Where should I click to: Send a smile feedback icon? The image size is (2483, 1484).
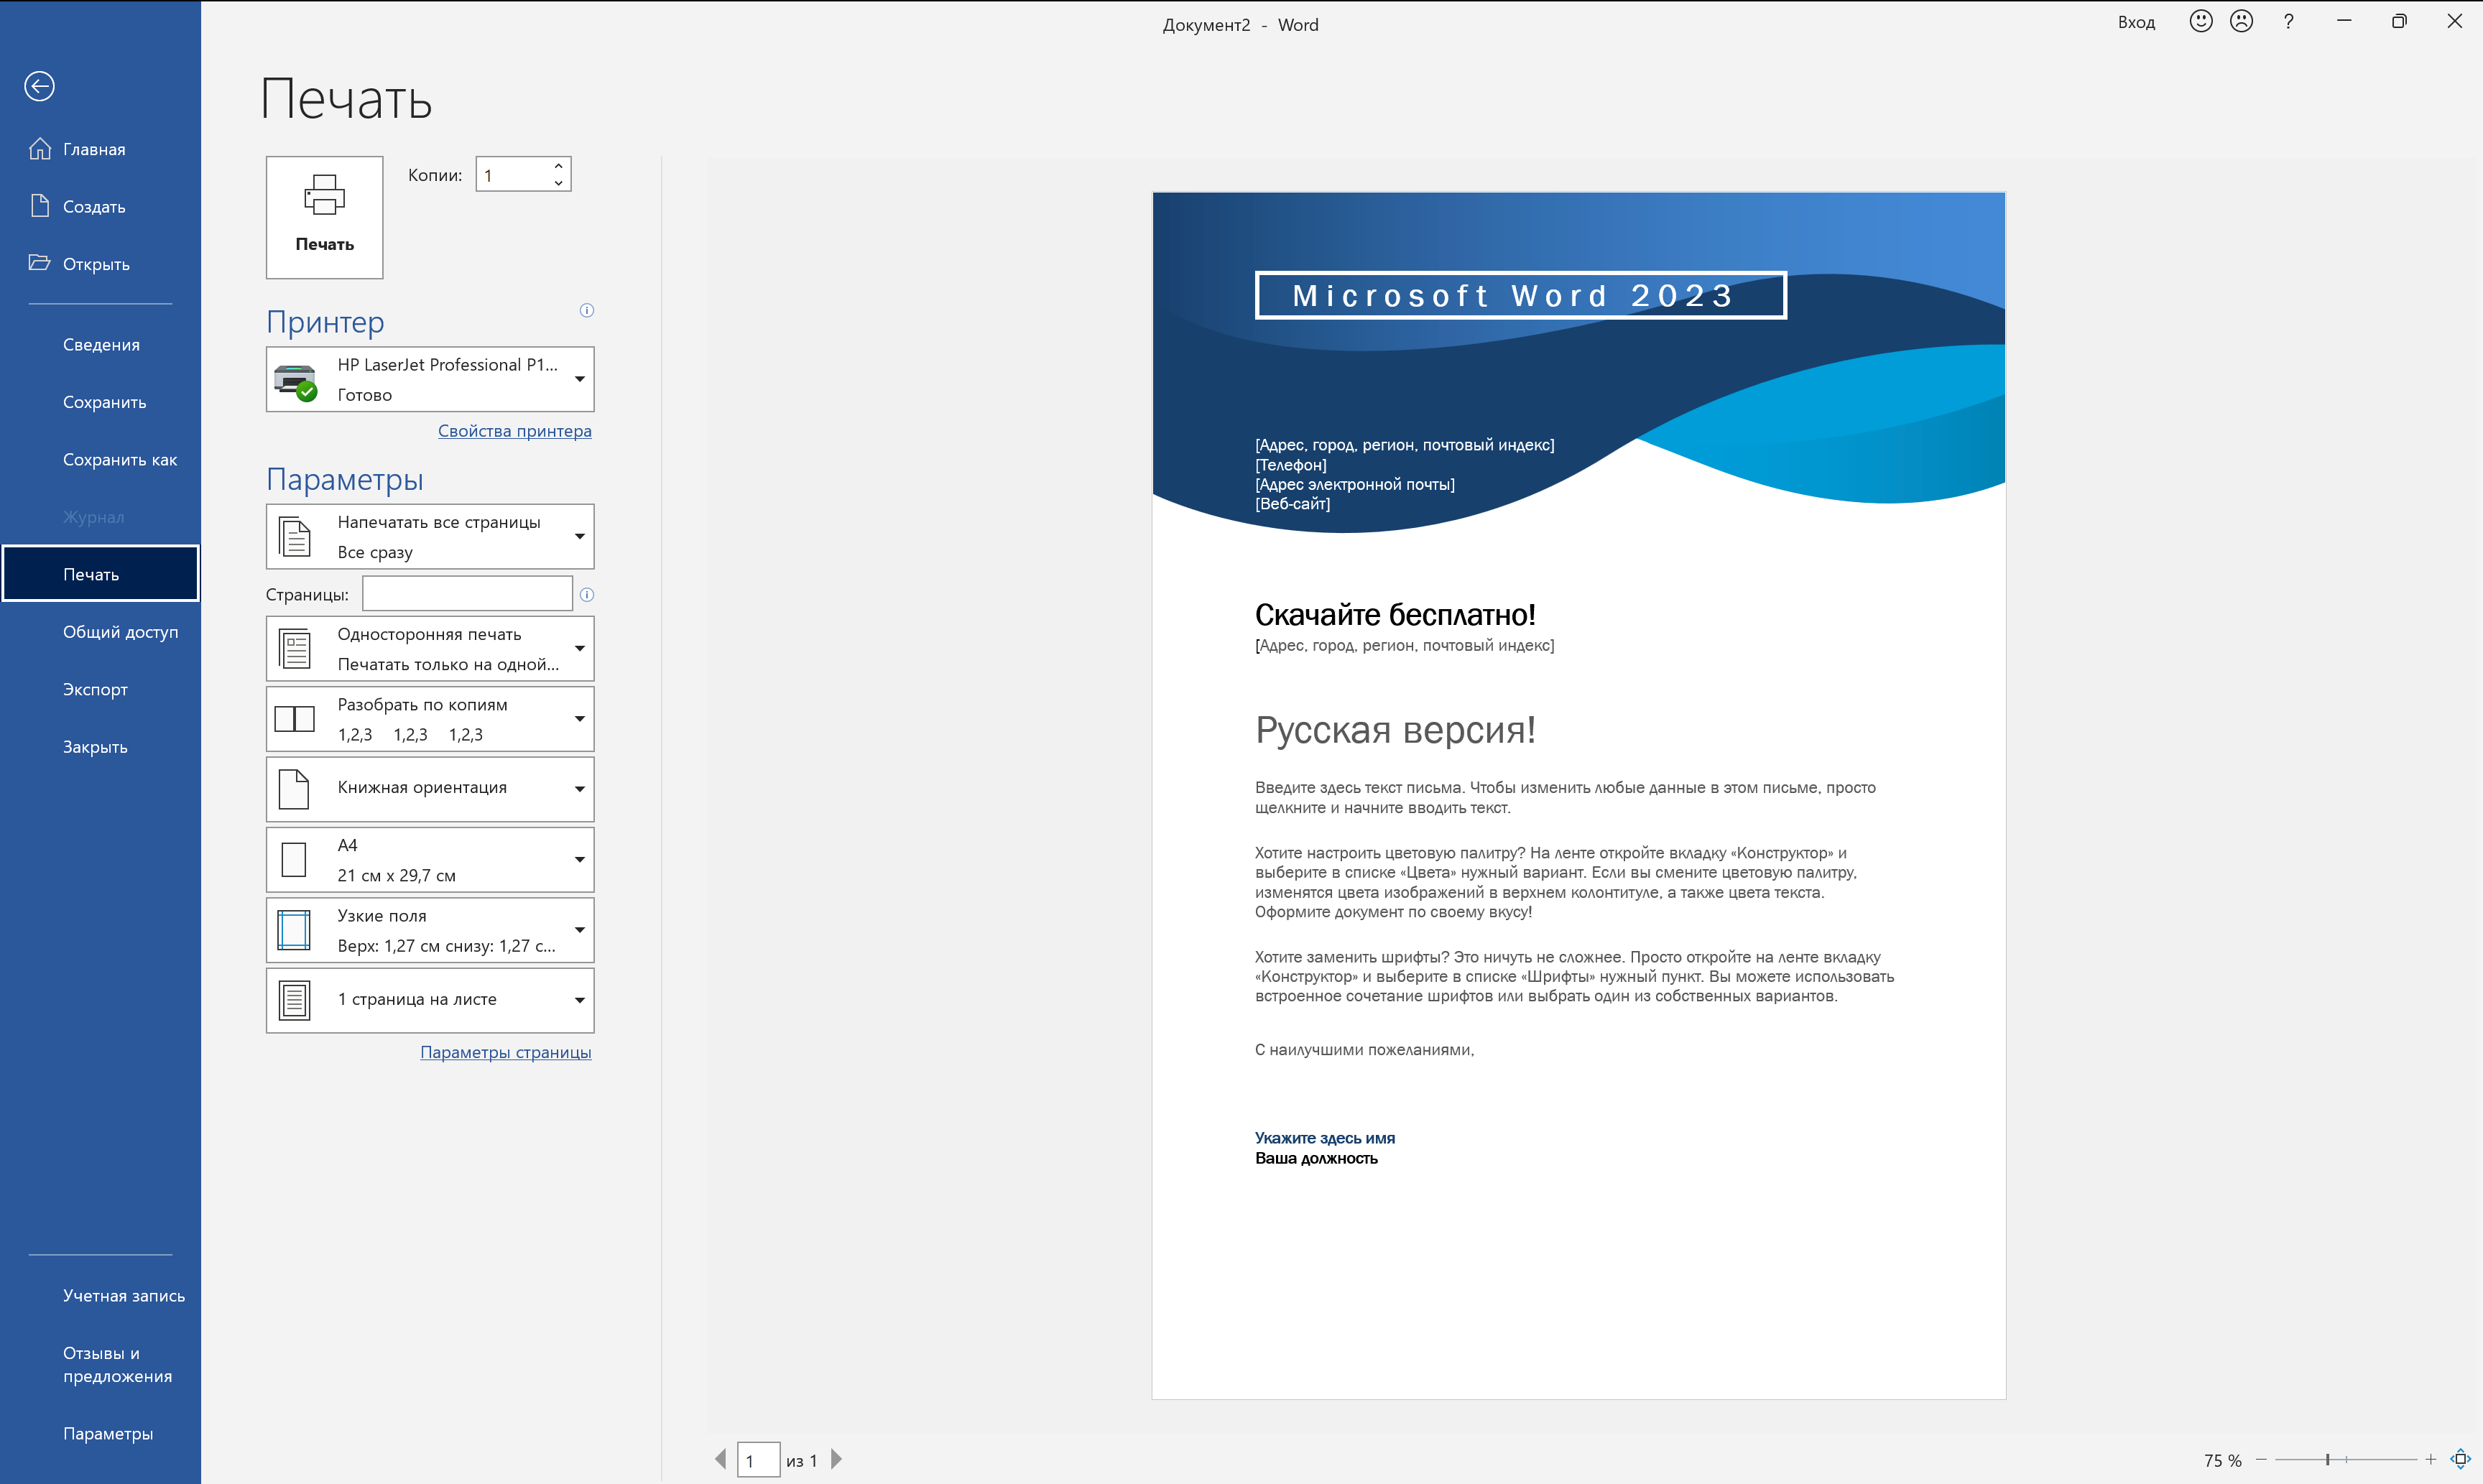2200,21
